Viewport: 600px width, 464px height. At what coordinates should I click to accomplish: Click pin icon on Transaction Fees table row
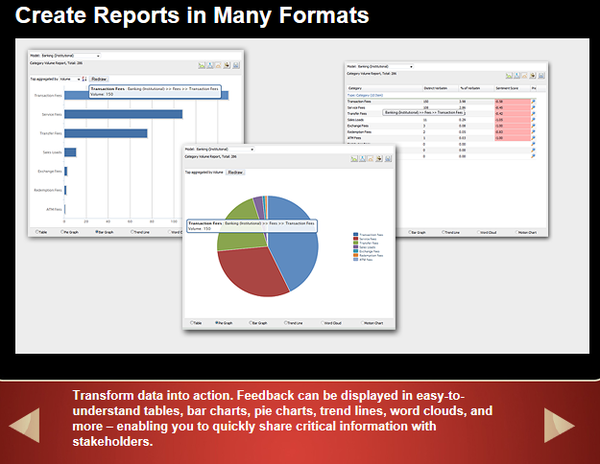(533, 101)
